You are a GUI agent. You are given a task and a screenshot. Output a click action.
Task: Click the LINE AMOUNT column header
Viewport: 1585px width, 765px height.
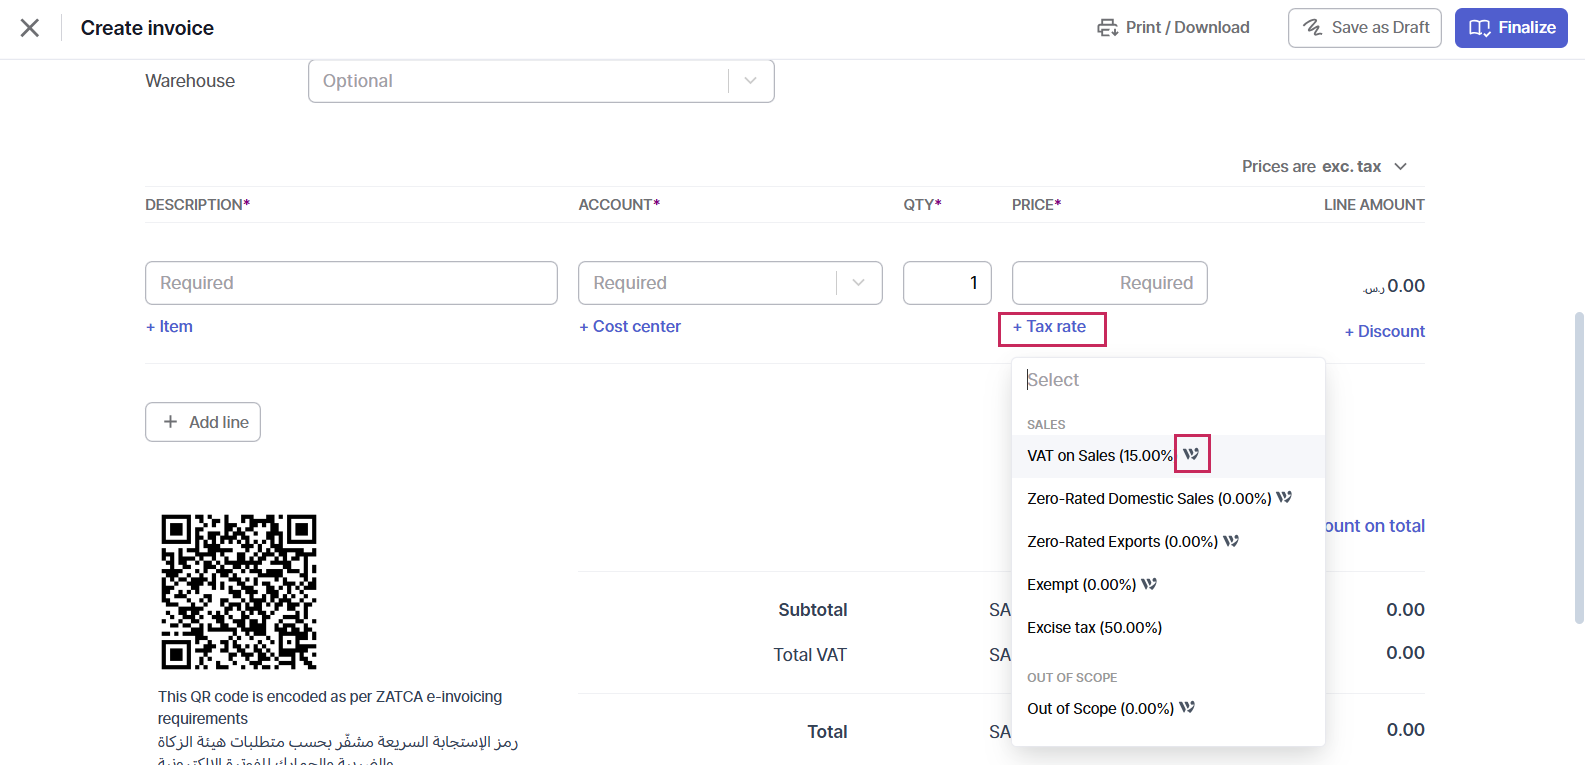(1374, 204)
